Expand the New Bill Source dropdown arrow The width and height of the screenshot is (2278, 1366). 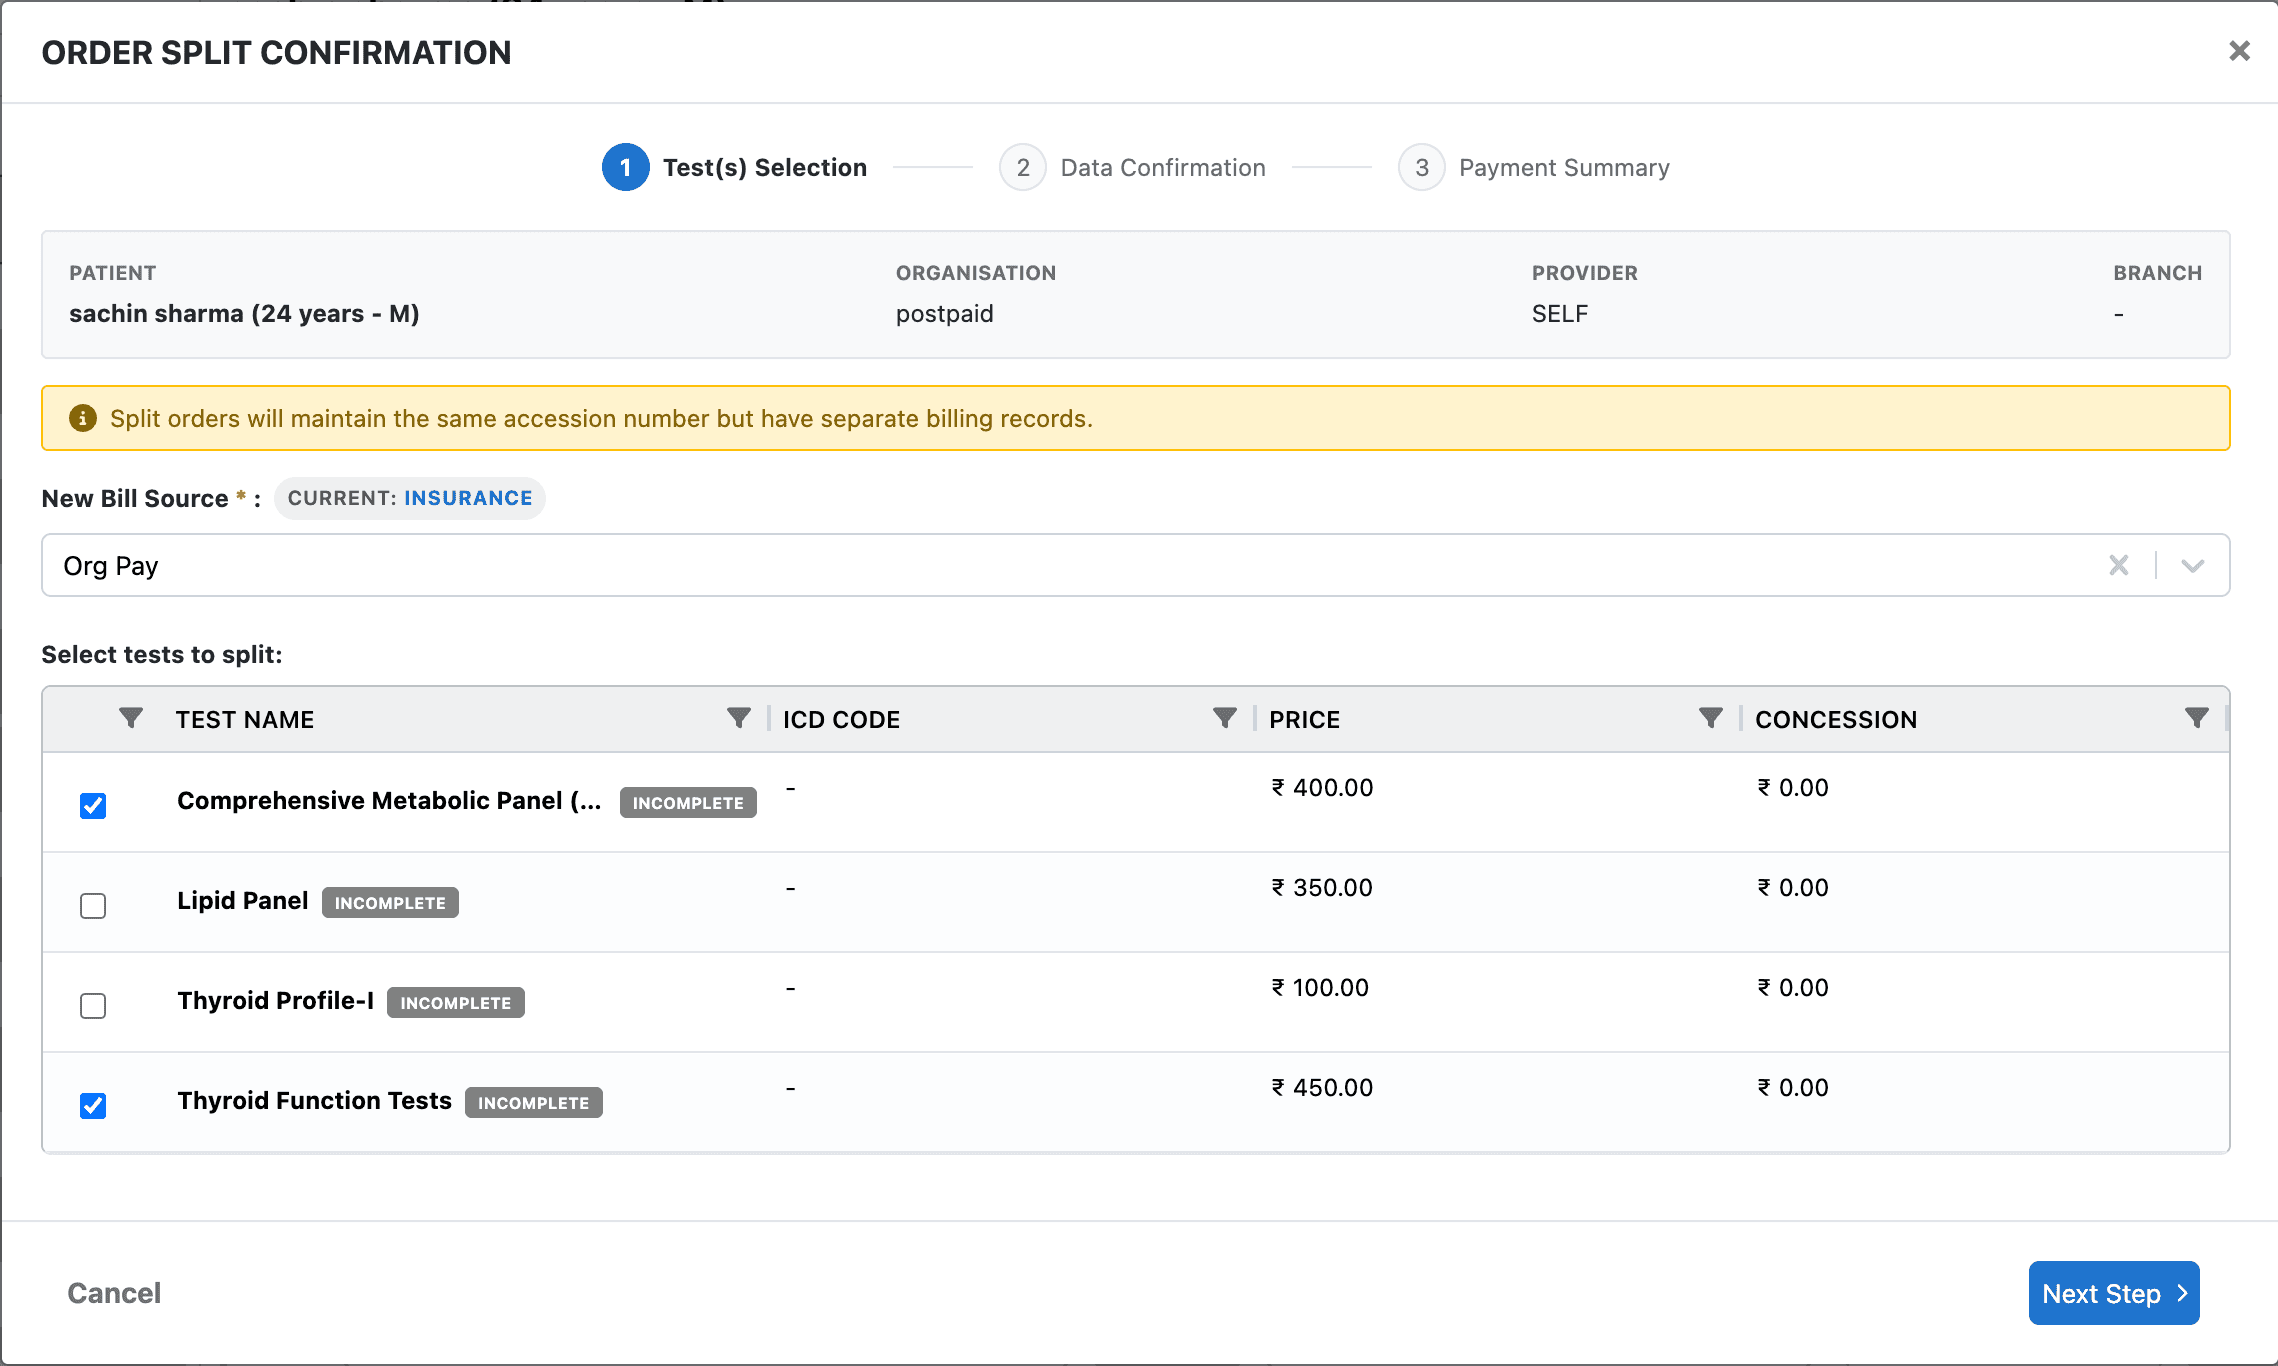[2193, 566]
